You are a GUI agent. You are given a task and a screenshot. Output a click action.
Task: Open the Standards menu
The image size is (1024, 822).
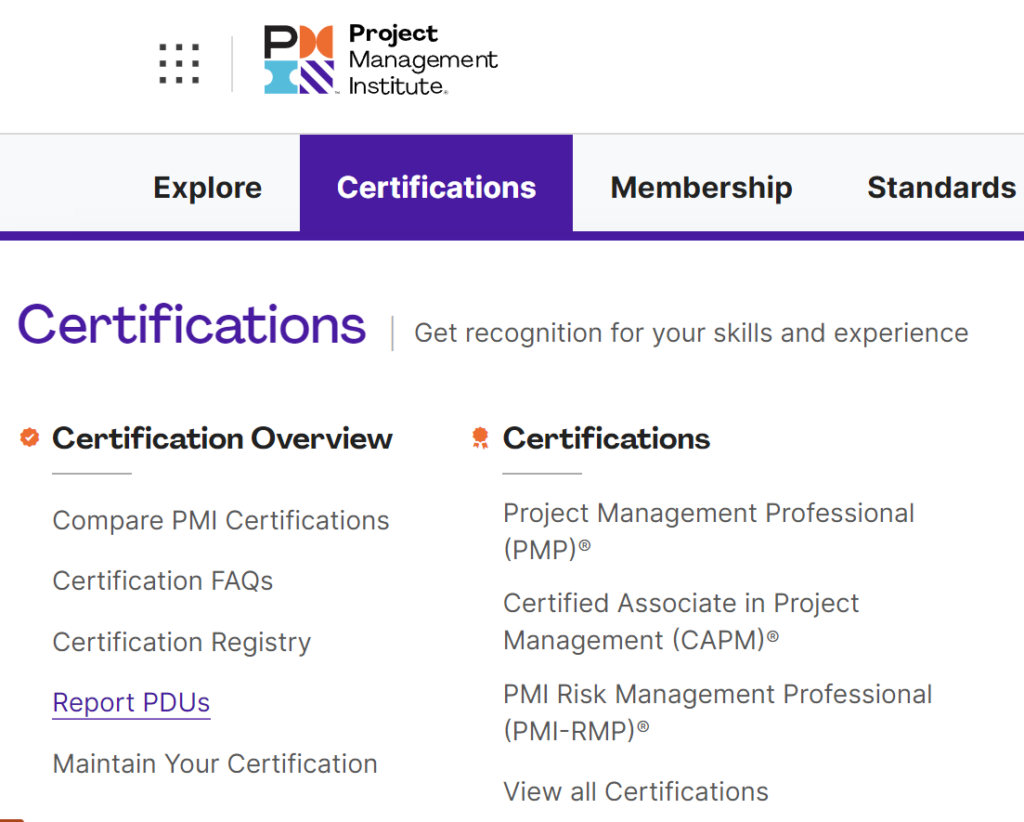coord(942,187)
